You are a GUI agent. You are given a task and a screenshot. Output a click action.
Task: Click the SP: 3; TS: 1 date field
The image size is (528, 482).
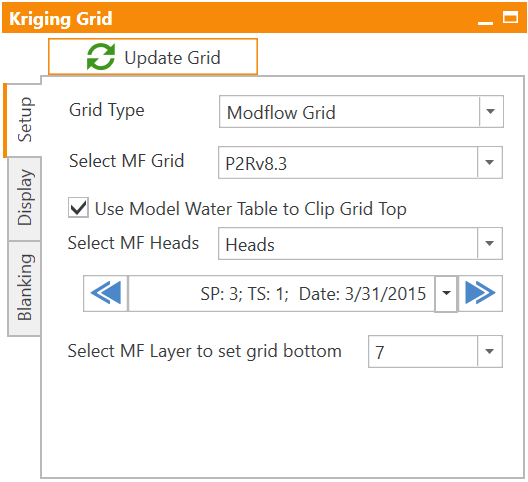tap(282, 293)
